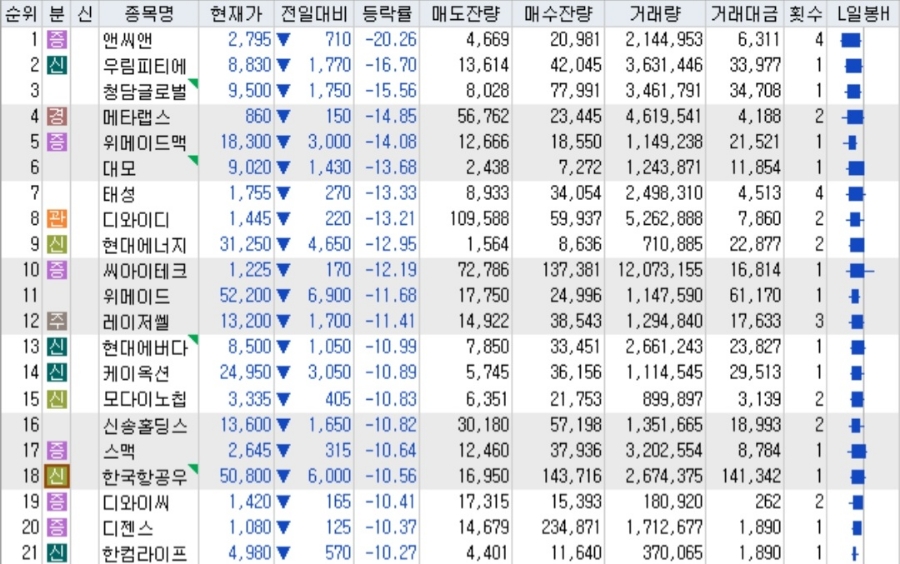Select stock name 현대에너지

[144, 245]
